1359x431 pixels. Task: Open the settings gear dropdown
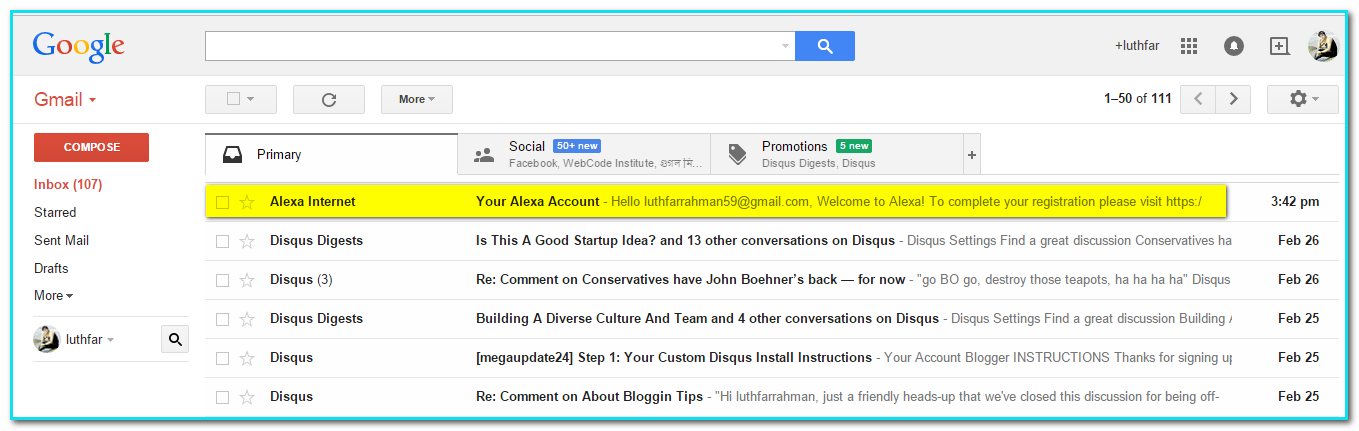pyautogui.click(x=1302, y=99)
